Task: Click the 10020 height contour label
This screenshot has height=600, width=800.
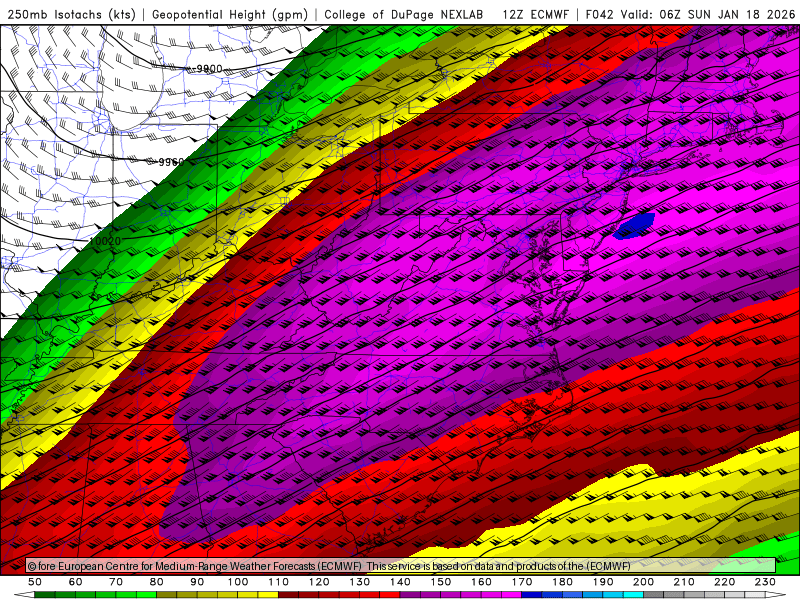Action: 105,241
